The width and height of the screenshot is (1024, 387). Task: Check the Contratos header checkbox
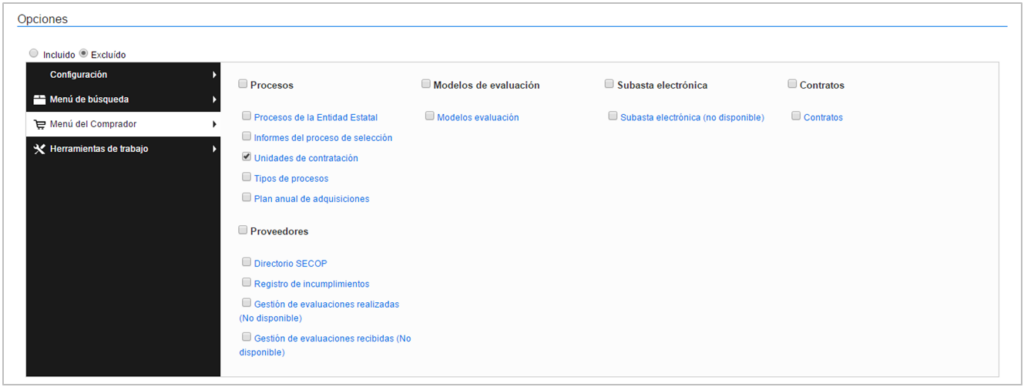click(792, 84)
